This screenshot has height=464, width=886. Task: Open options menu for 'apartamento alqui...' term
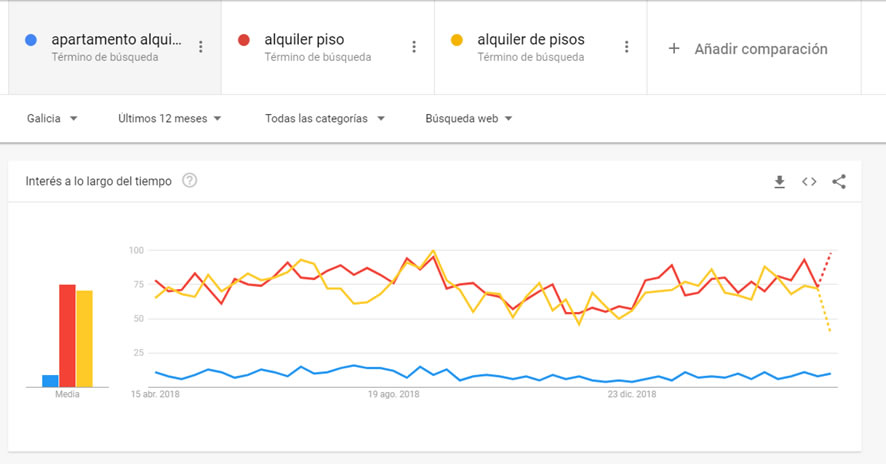pos(201,47)
